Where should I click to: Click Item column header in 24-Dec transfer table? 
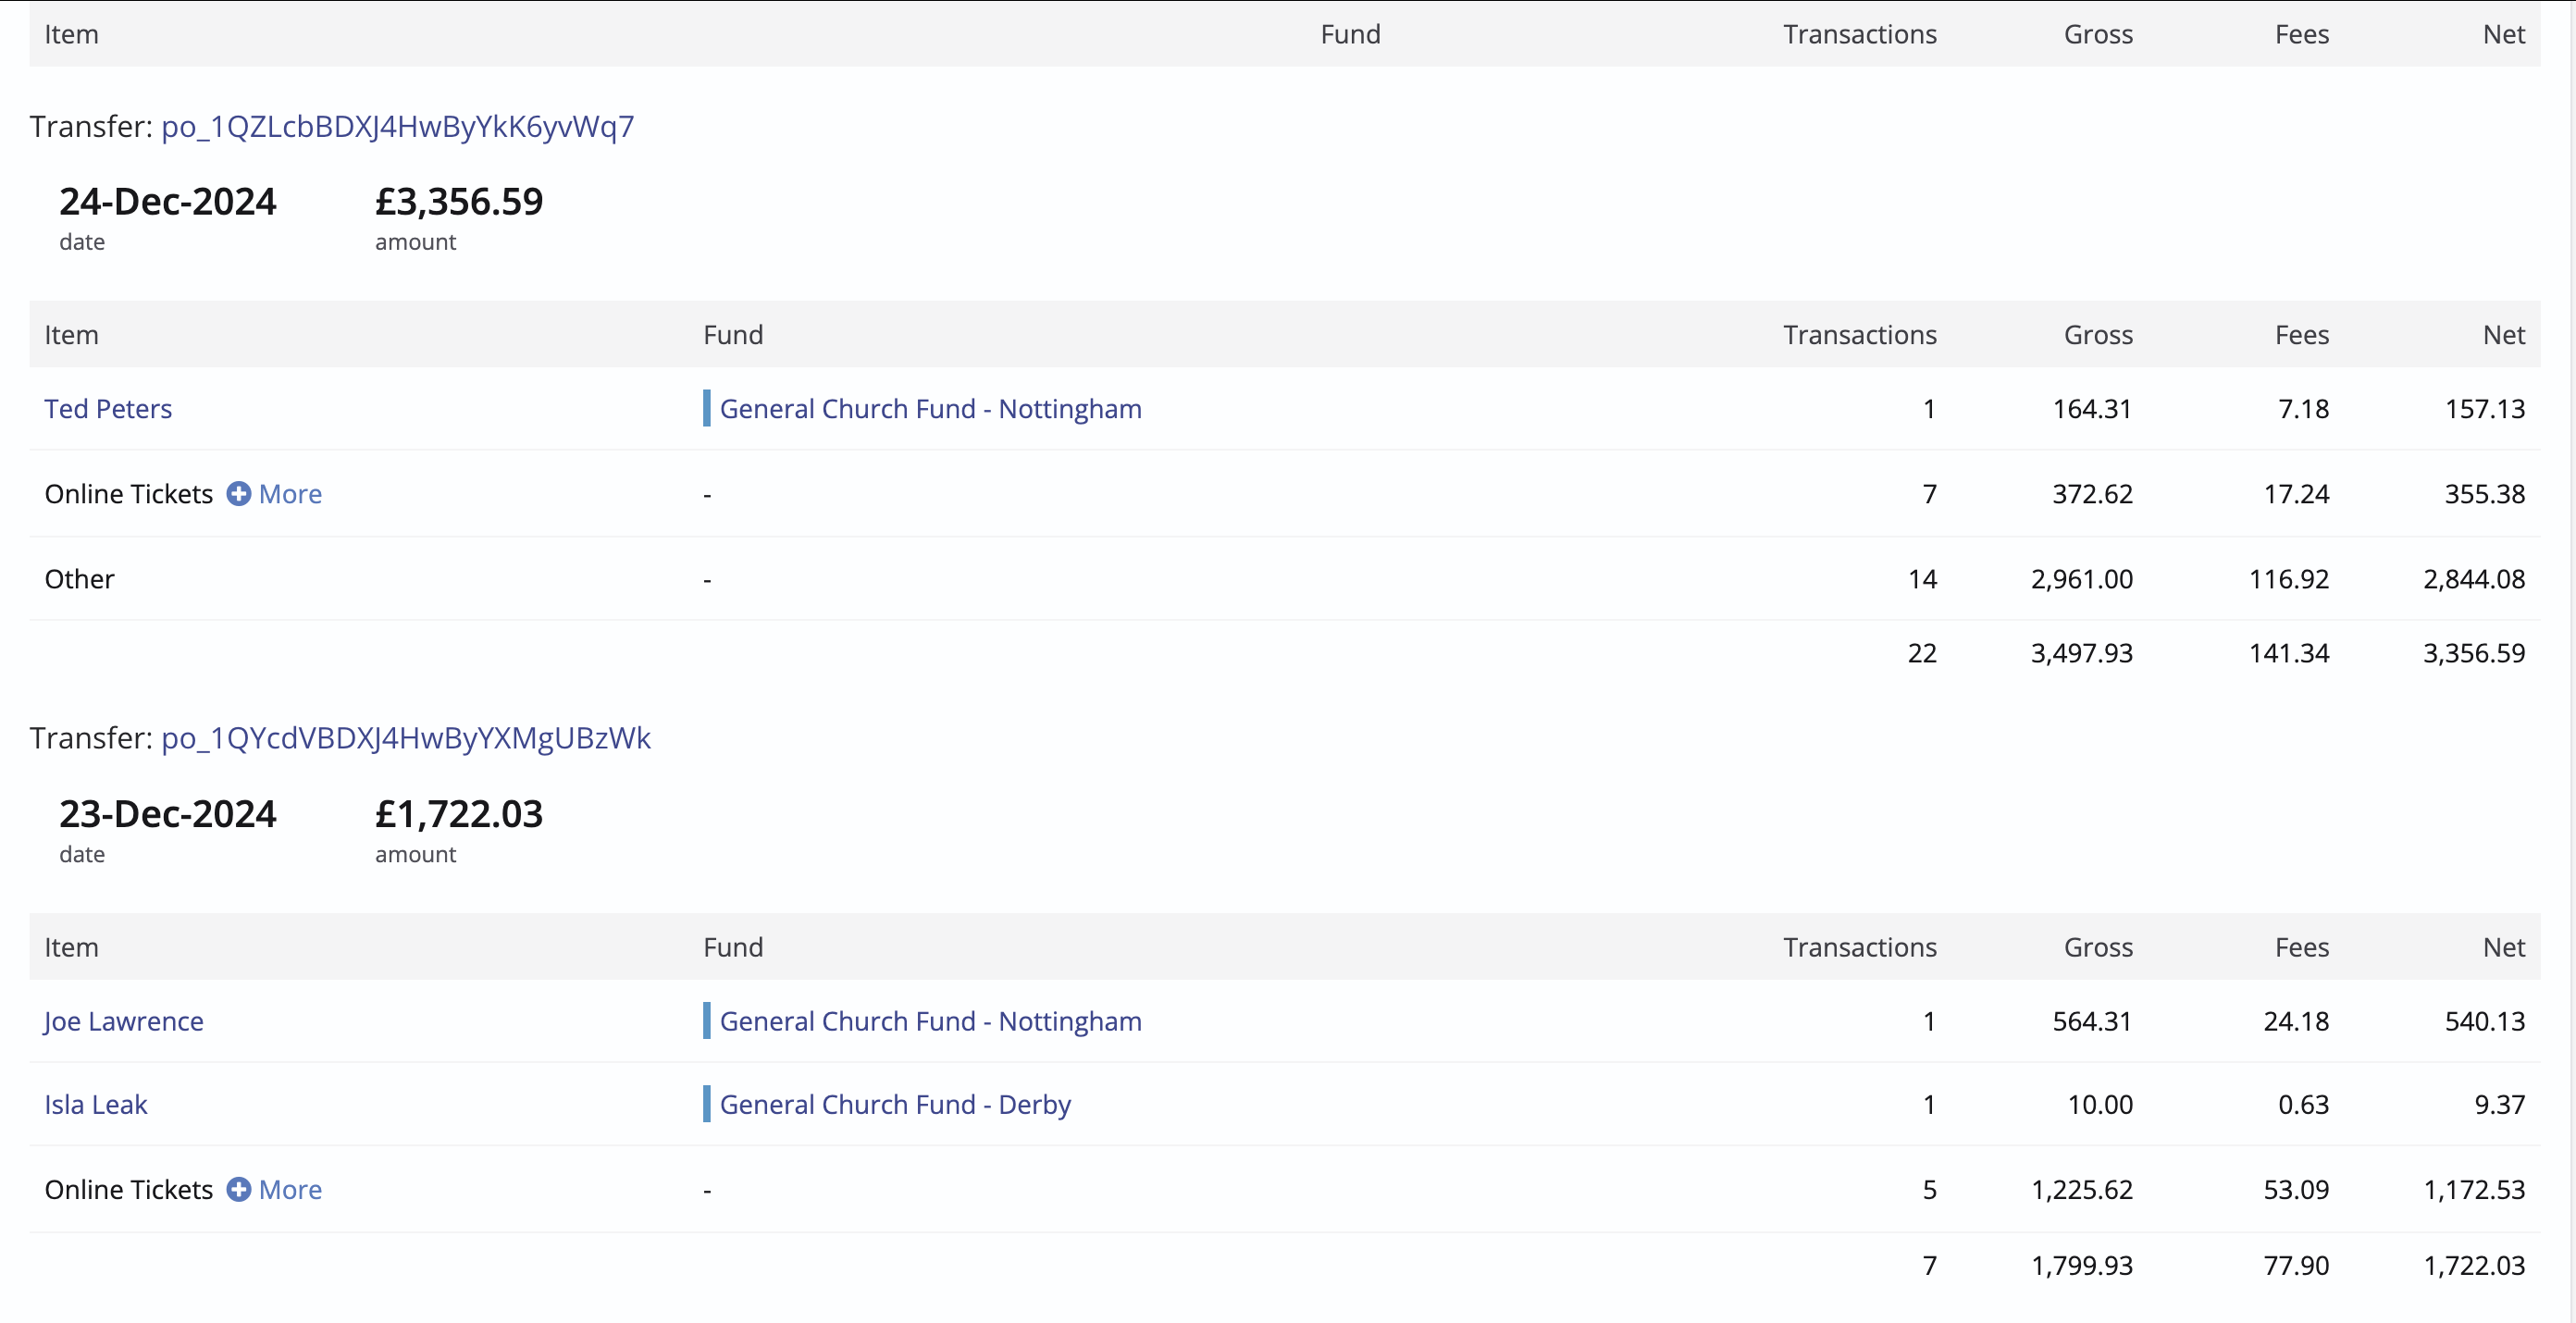[71, 334]
